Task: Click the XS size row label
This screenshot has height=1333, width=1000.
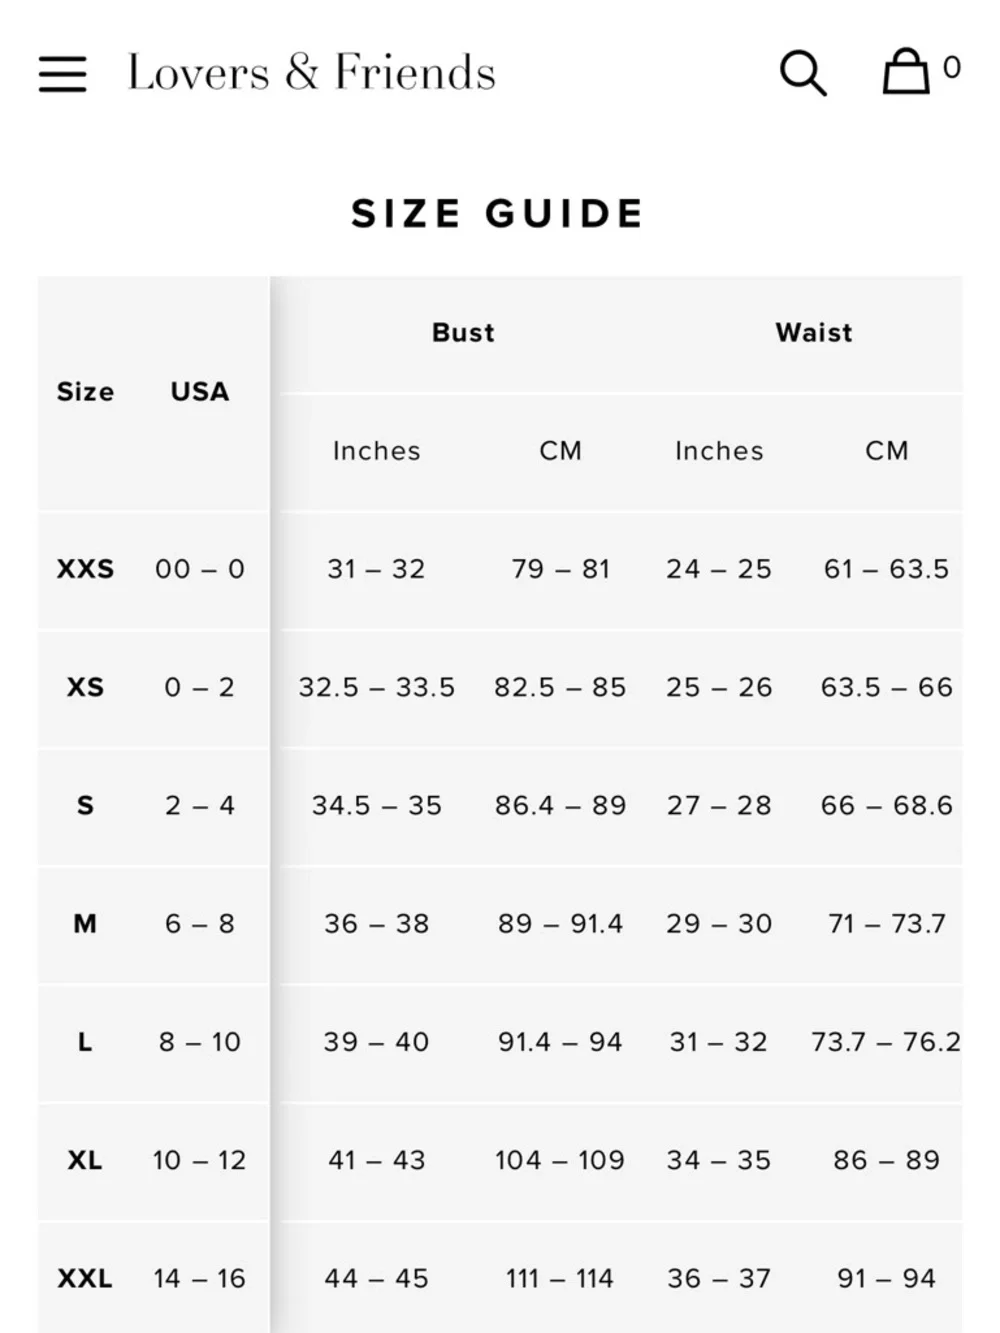Action: point(85,687)
